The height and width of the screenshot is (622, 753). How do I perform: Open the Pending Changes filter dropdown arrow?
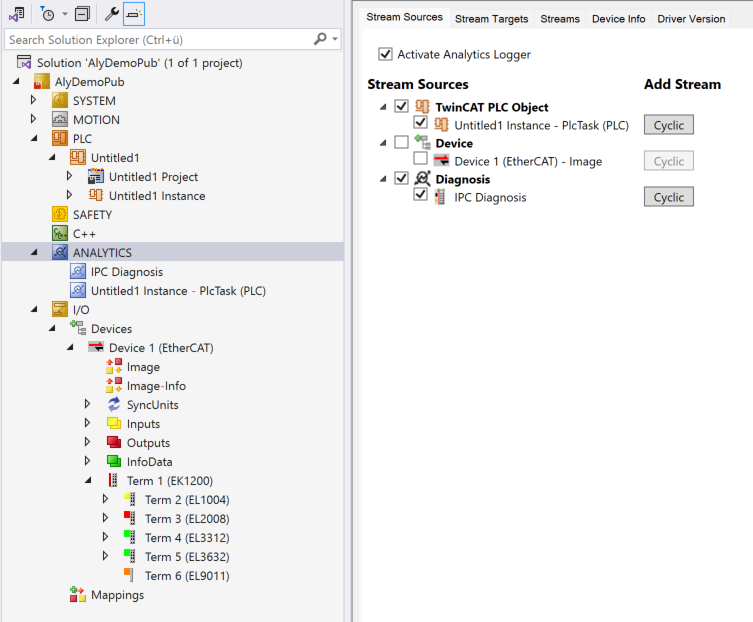[x=65, y=14]
